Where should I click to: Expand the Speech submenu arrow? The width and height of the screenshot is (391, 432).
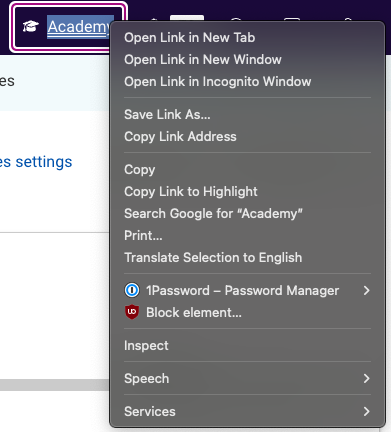(x=366, y=378)
